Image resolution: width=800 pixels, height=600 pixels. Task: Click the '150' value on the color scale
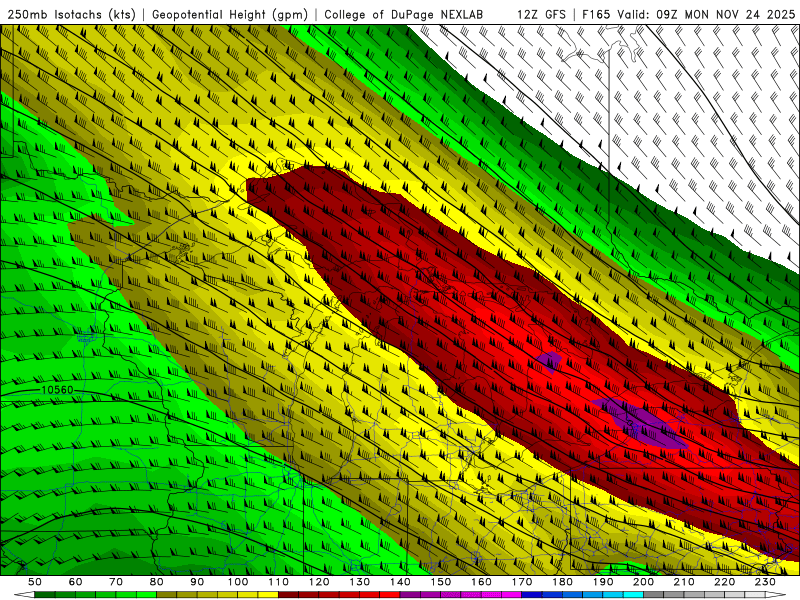[441, 582]
